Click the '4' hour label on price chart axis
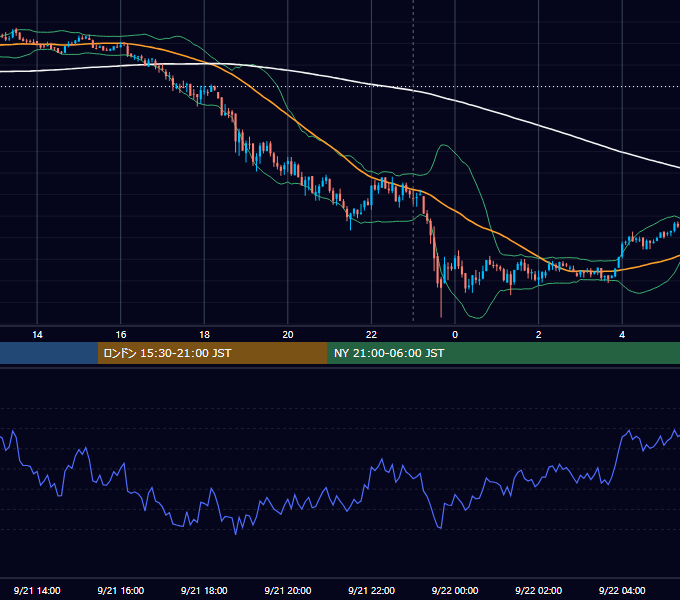The height and width of the screenshot is (600, 680). 622,335
